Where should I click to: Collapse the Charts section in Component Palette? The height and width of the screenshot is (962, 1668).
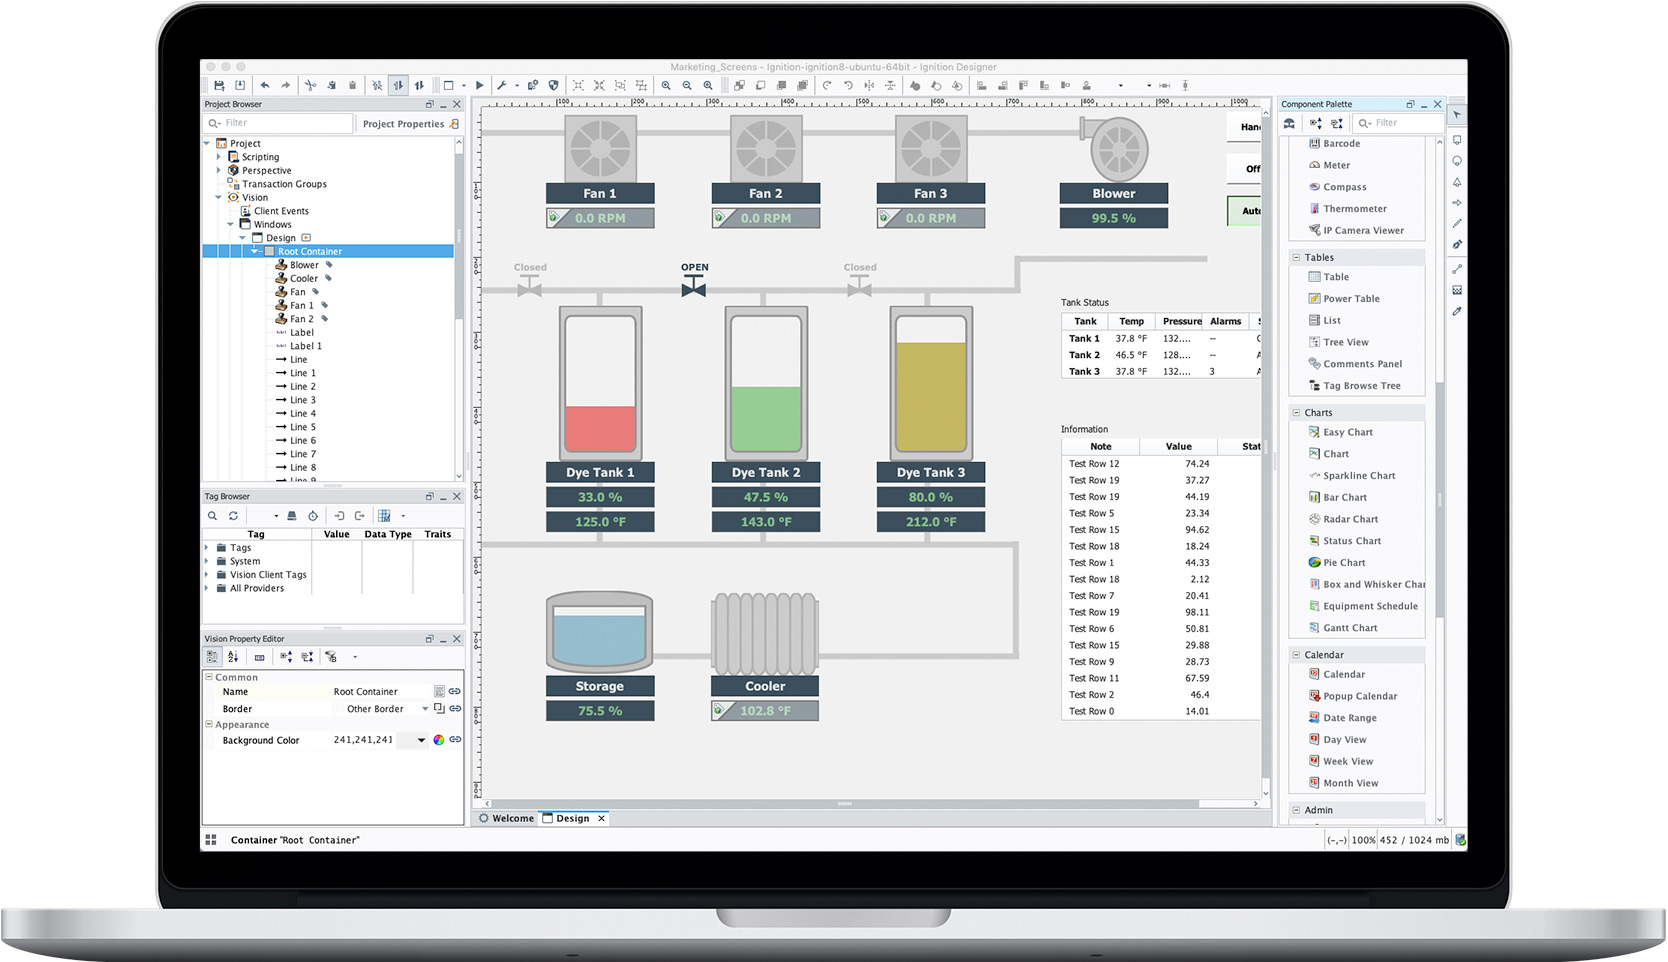[x=1295, y=412]
